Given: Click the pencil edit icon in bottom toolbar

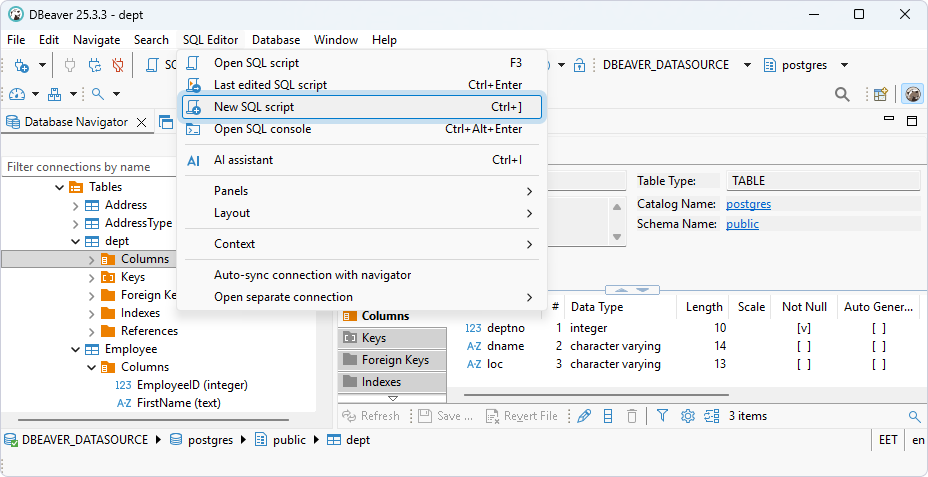Looking at the screenshot, I should (584, 416).
